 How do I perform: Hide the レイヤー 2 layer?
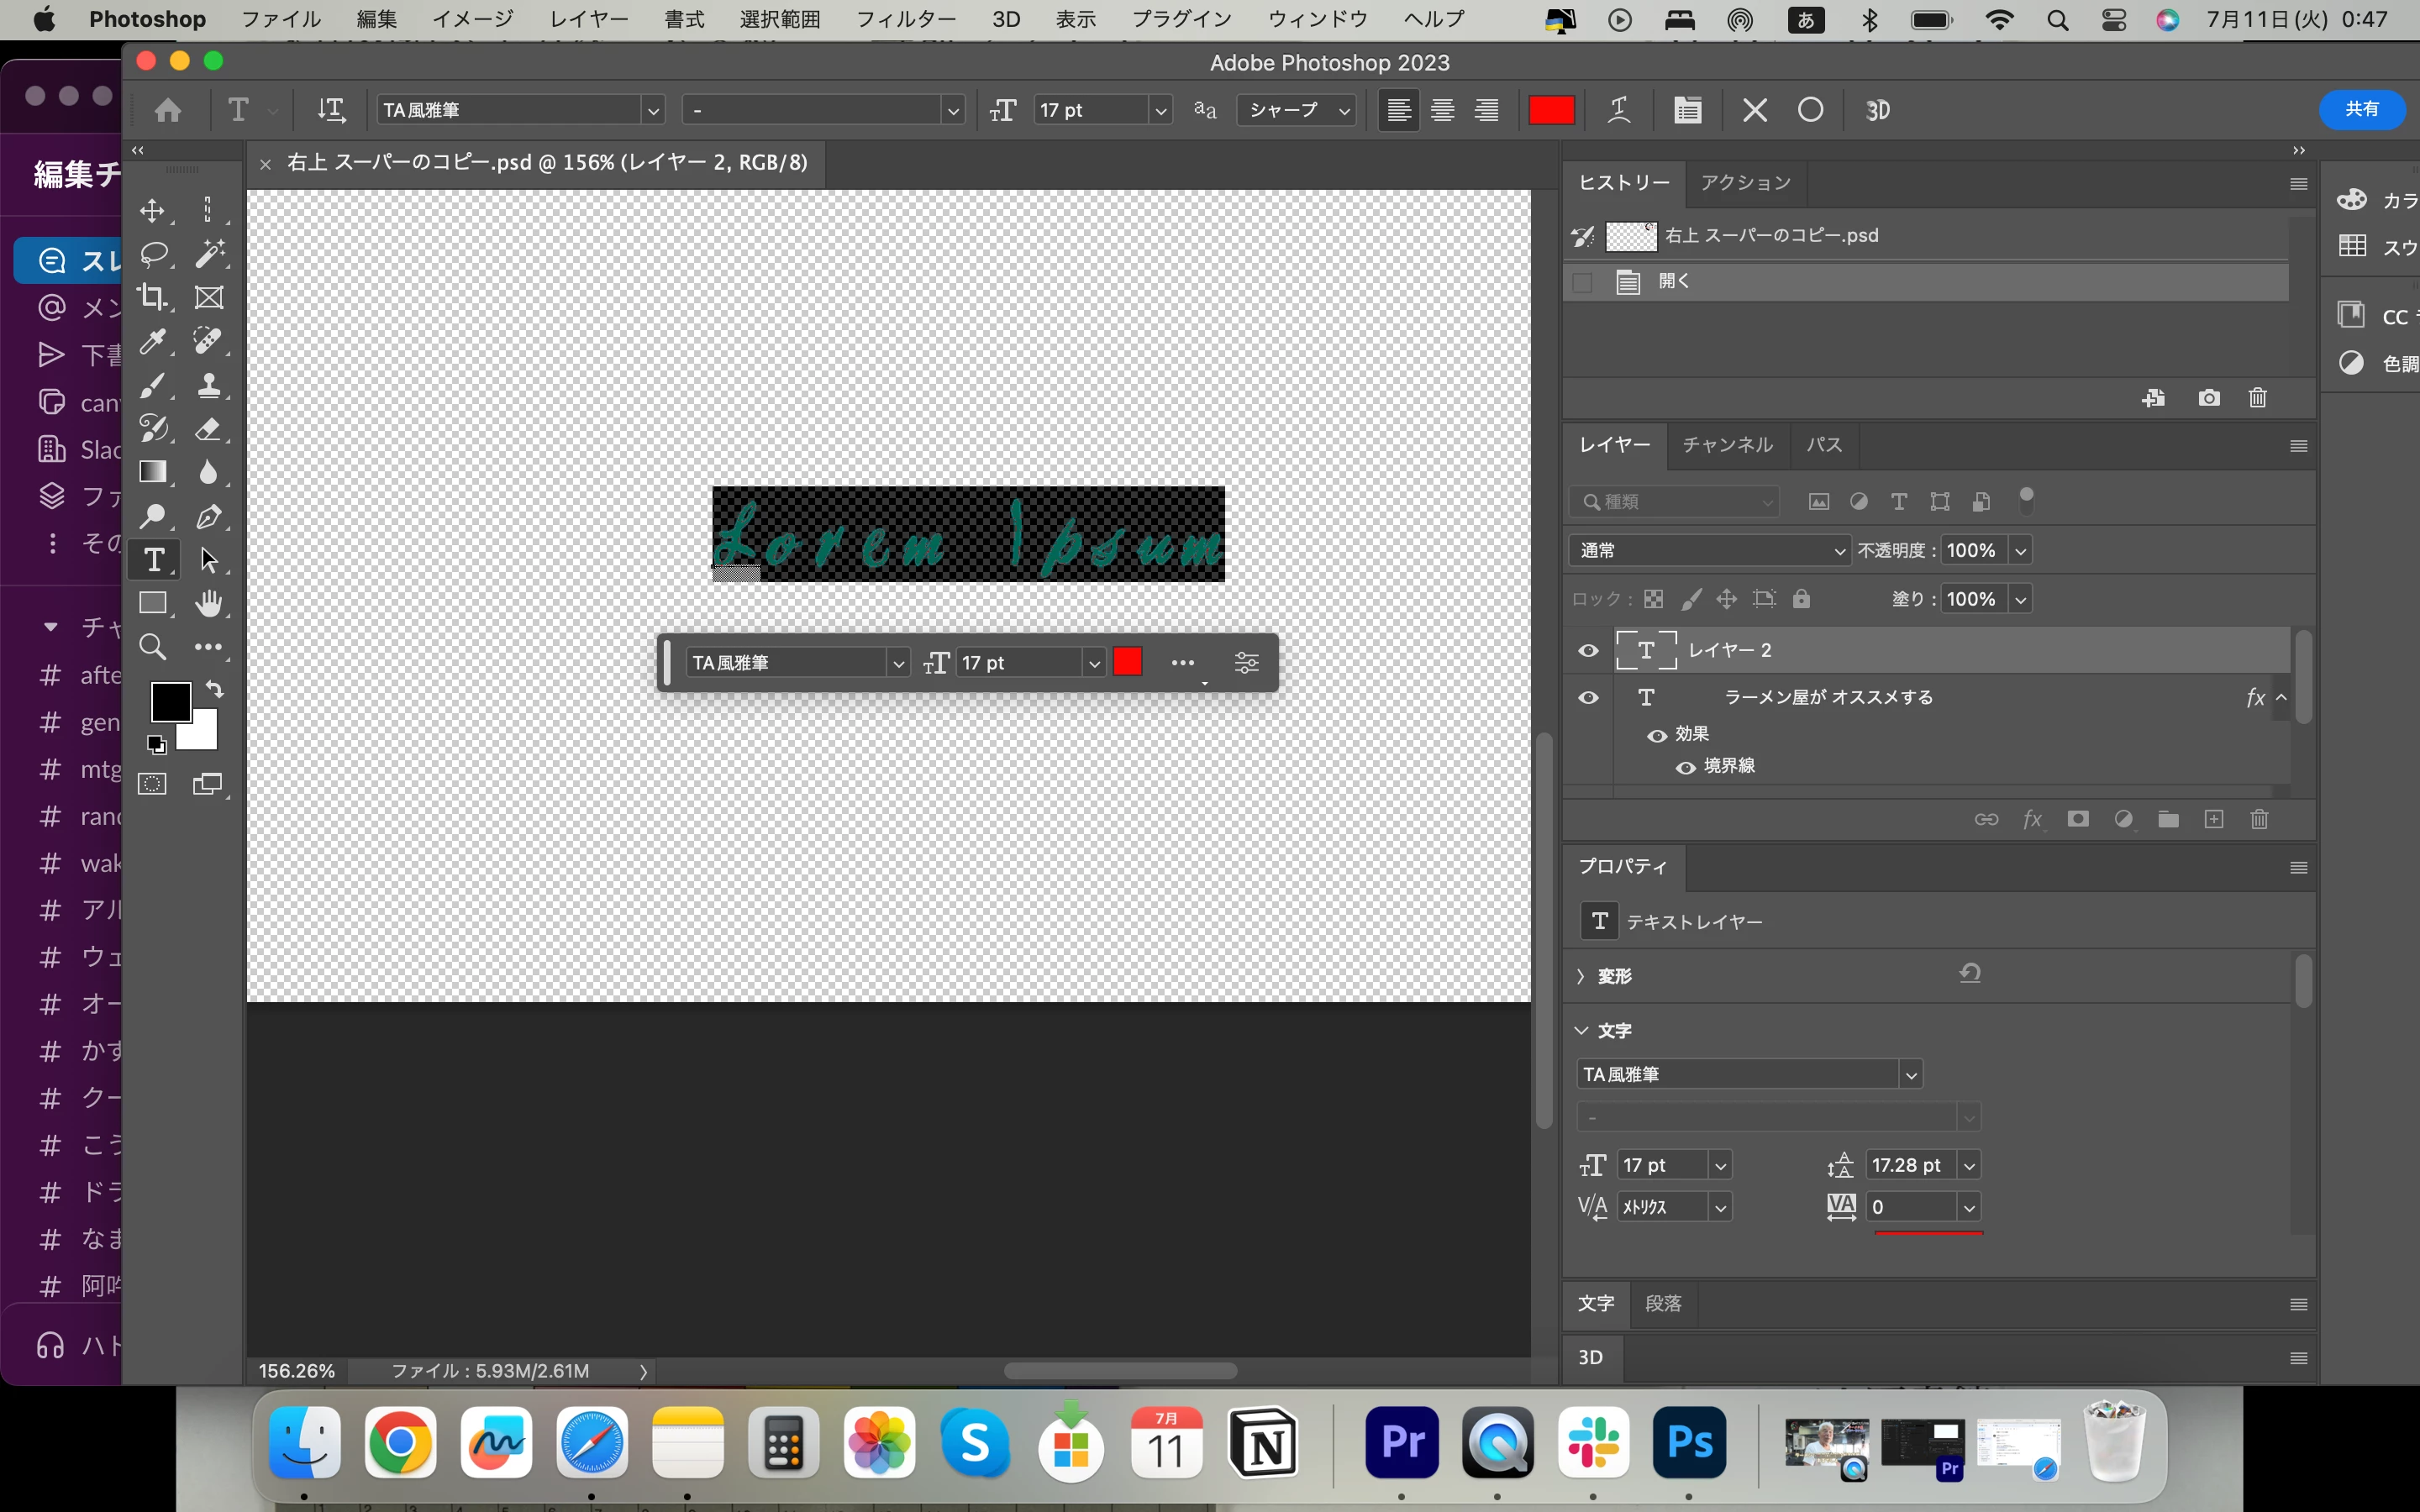point(1588,651)
